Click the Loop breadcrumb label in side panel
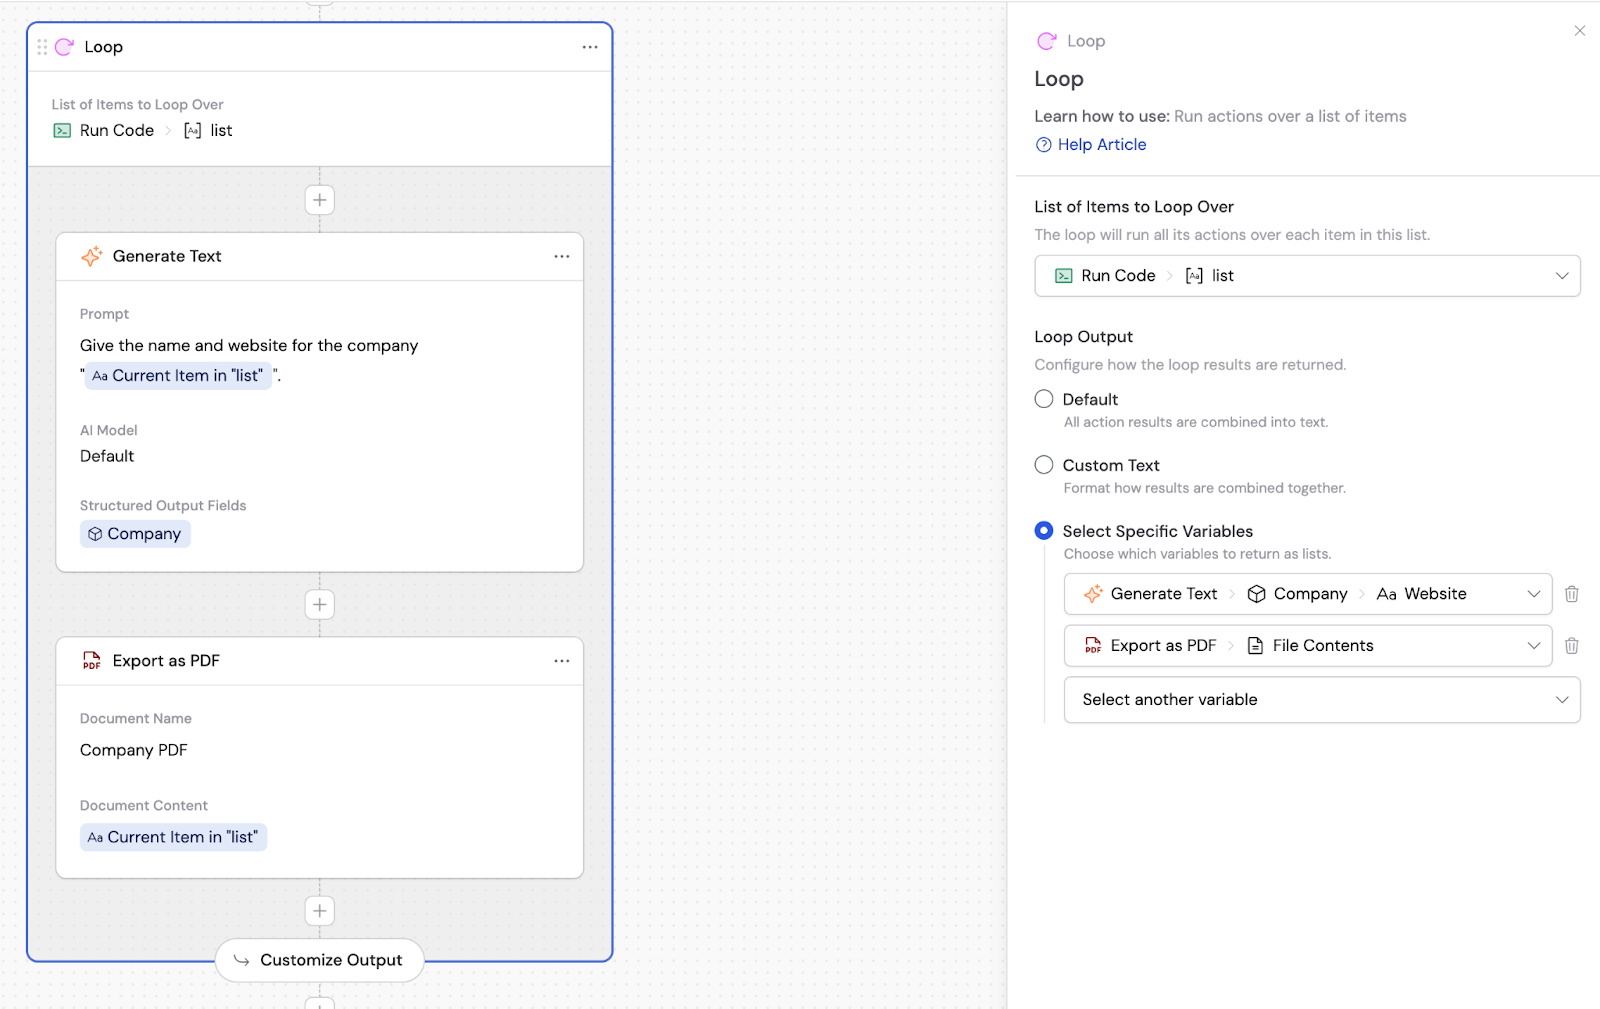 tap(1086, 41)
